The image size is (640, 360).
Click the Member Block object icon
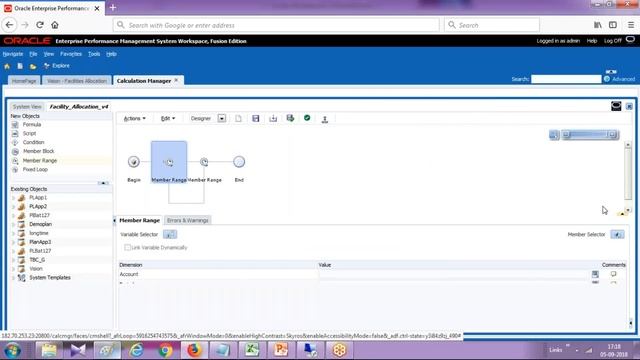point(15,151)
